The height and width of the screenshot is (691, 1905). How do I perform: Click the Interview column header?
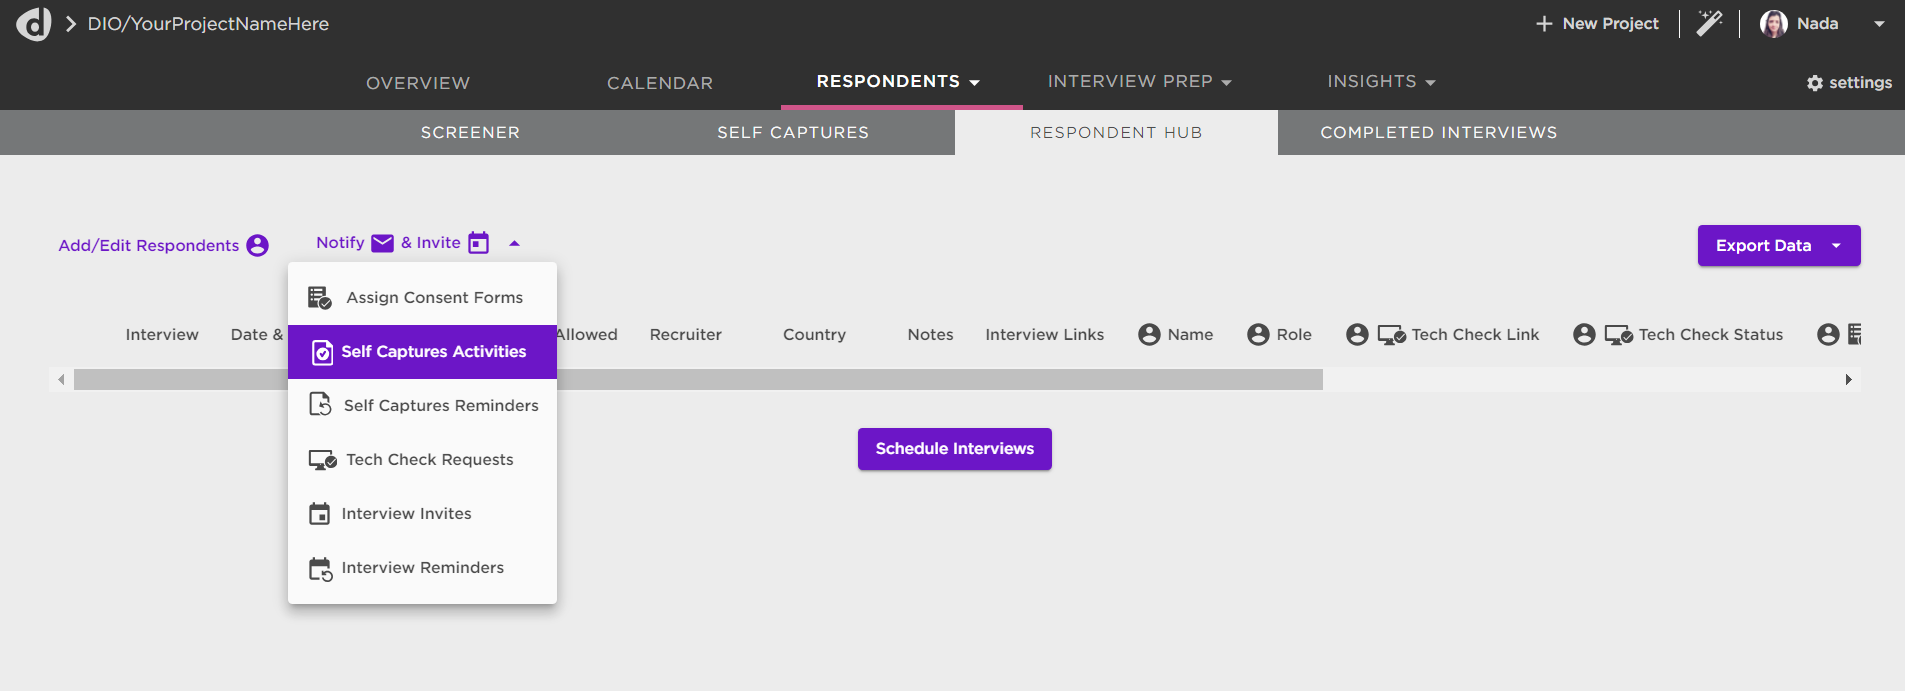click(x=162, y=335)
